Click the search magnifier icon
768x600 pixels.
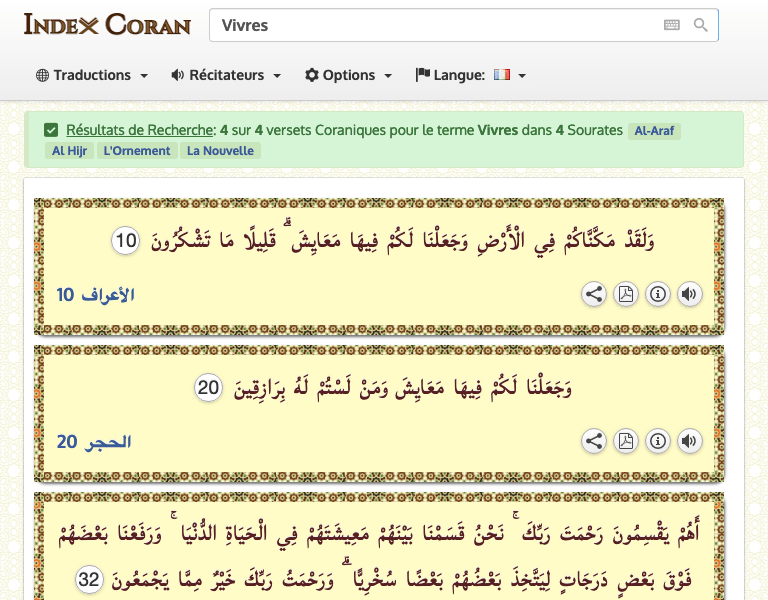click(701, 25)
